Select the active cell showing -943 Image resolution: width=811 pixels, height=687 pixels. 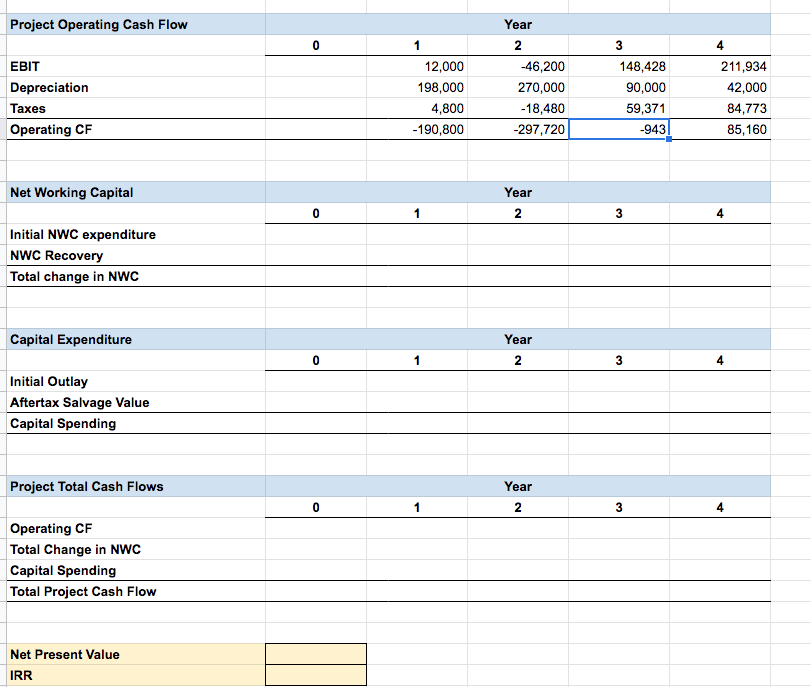[619, 129]
